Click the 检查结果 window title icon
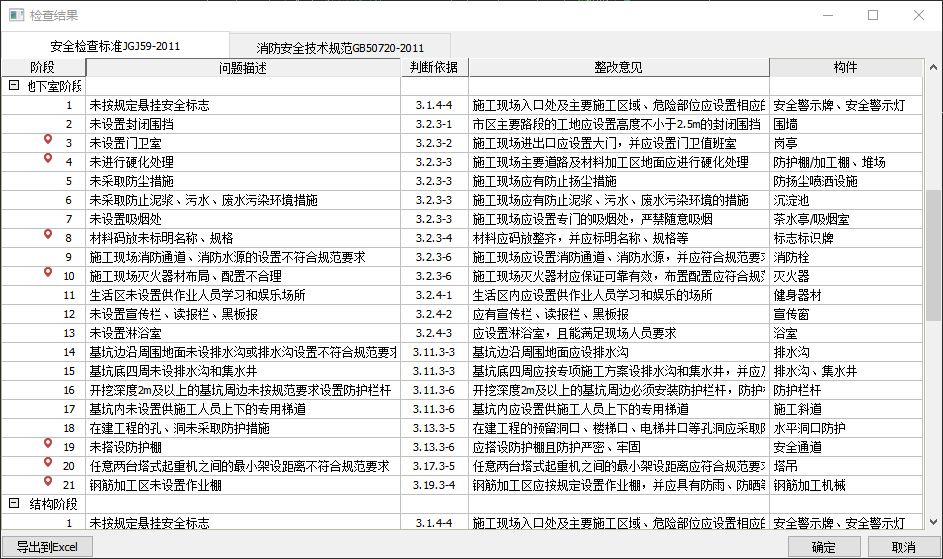The image size is (943, 559). (x=17, y=15)
